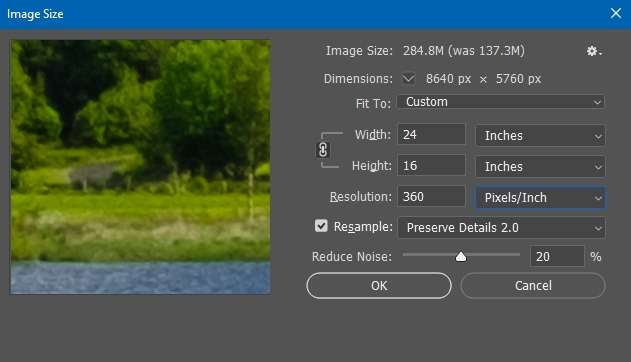
Task: Open the Height units Inches dropdown
Action: click(540, 167)
